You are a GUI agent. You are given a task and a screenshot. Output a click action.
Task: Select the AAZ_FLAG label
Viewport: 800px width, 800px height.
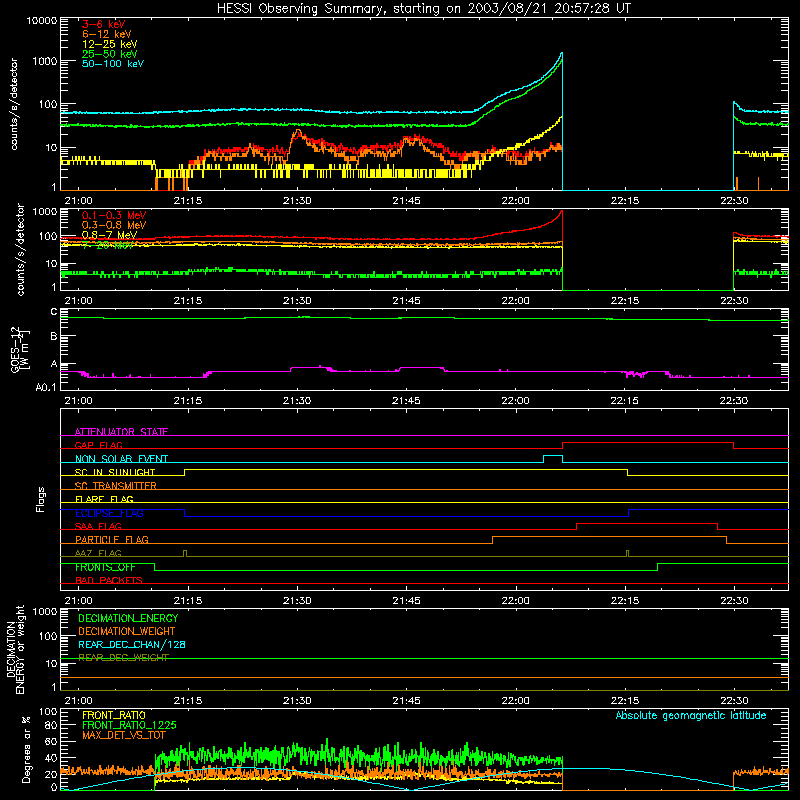click(98, 553)
